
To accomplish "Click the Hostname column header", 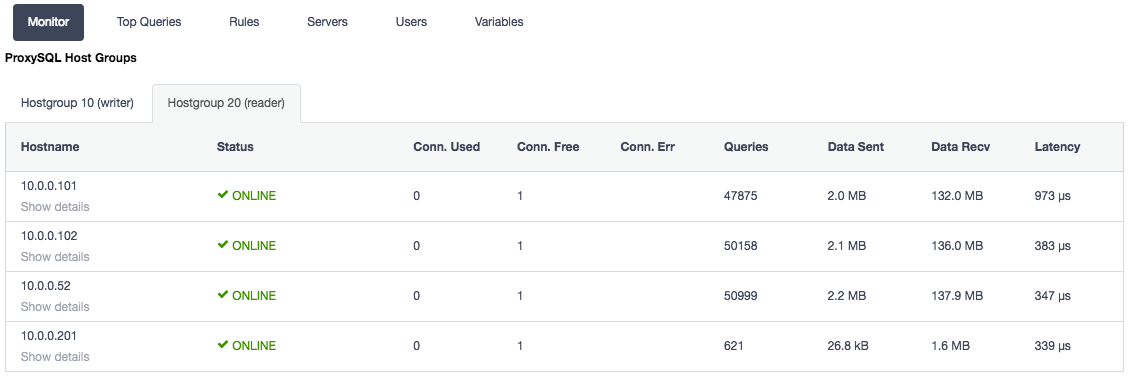I will pyautogui.click(x=50, y=146).
